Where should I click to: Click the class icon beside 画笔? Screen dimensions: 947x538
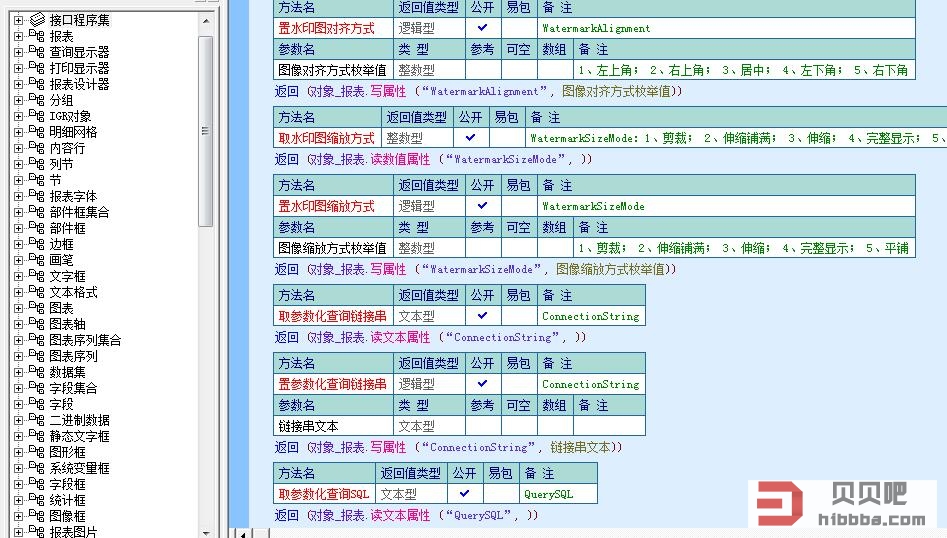pyautogui.click(x=37, y=260)
